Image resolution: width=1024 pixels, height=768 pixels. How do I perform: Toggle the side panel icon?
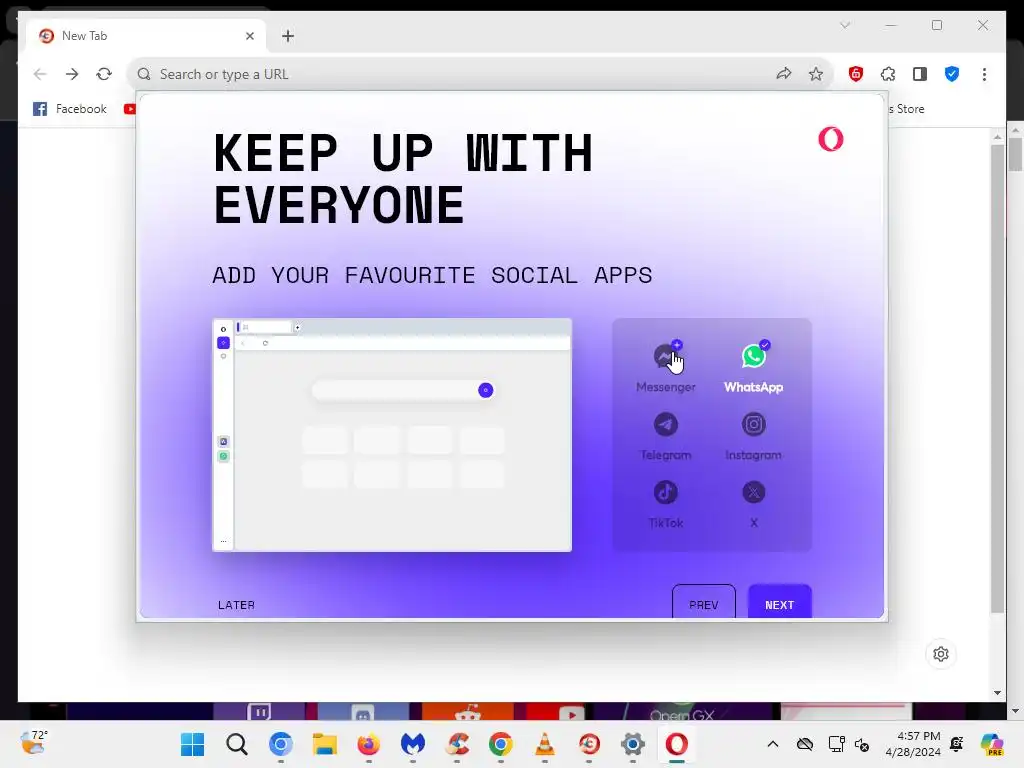[x=920, y=74]
